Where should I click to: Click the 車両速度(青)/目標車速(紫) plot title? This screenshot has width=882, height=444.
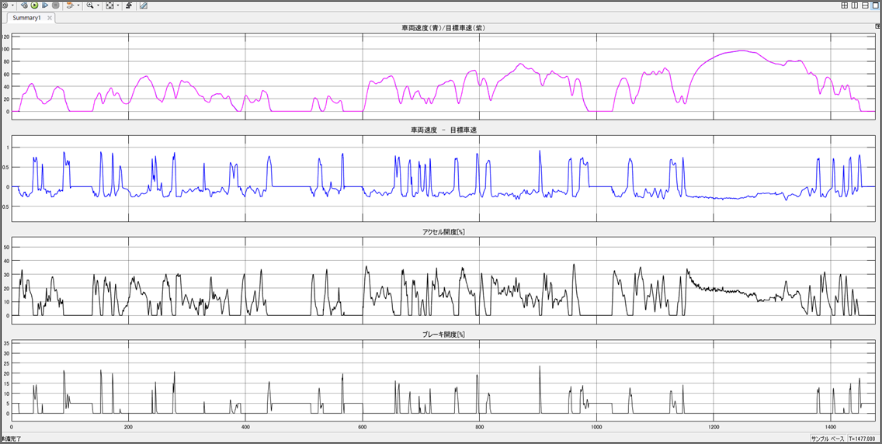[444, 28]
